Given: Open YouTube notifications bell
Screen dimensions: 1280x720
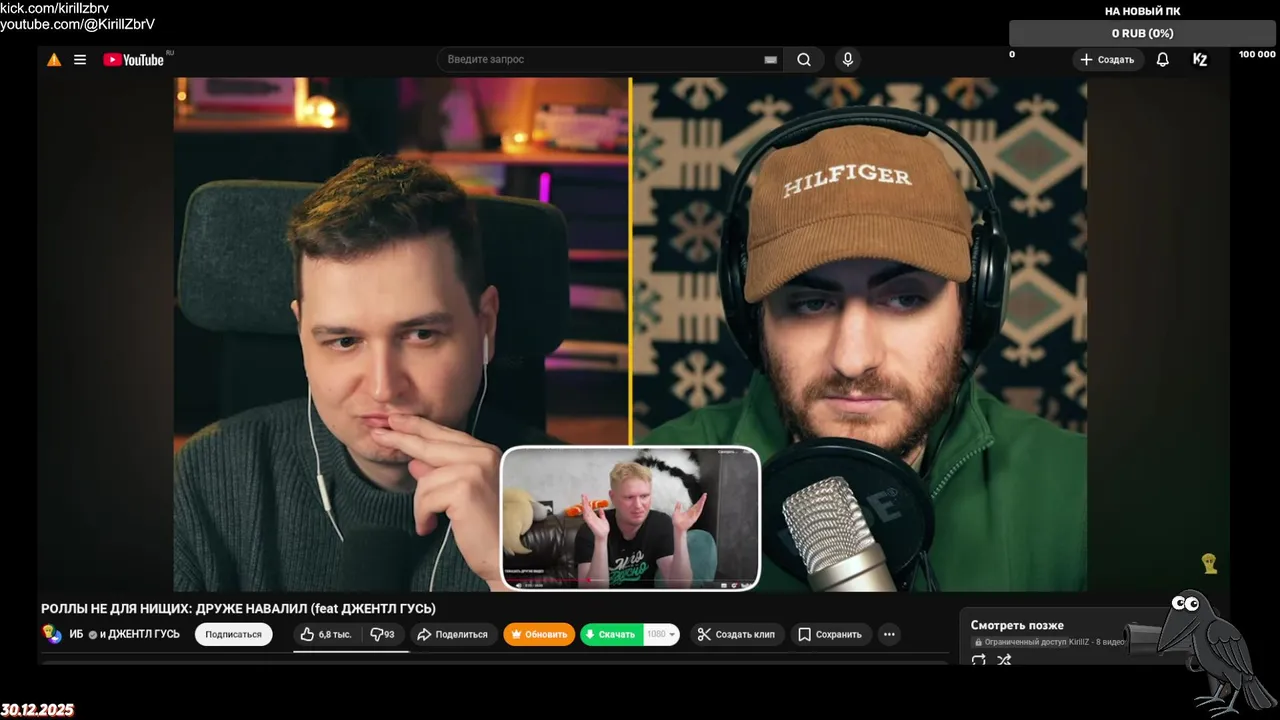Looking at the screenshot, I should pos(1162,60).
